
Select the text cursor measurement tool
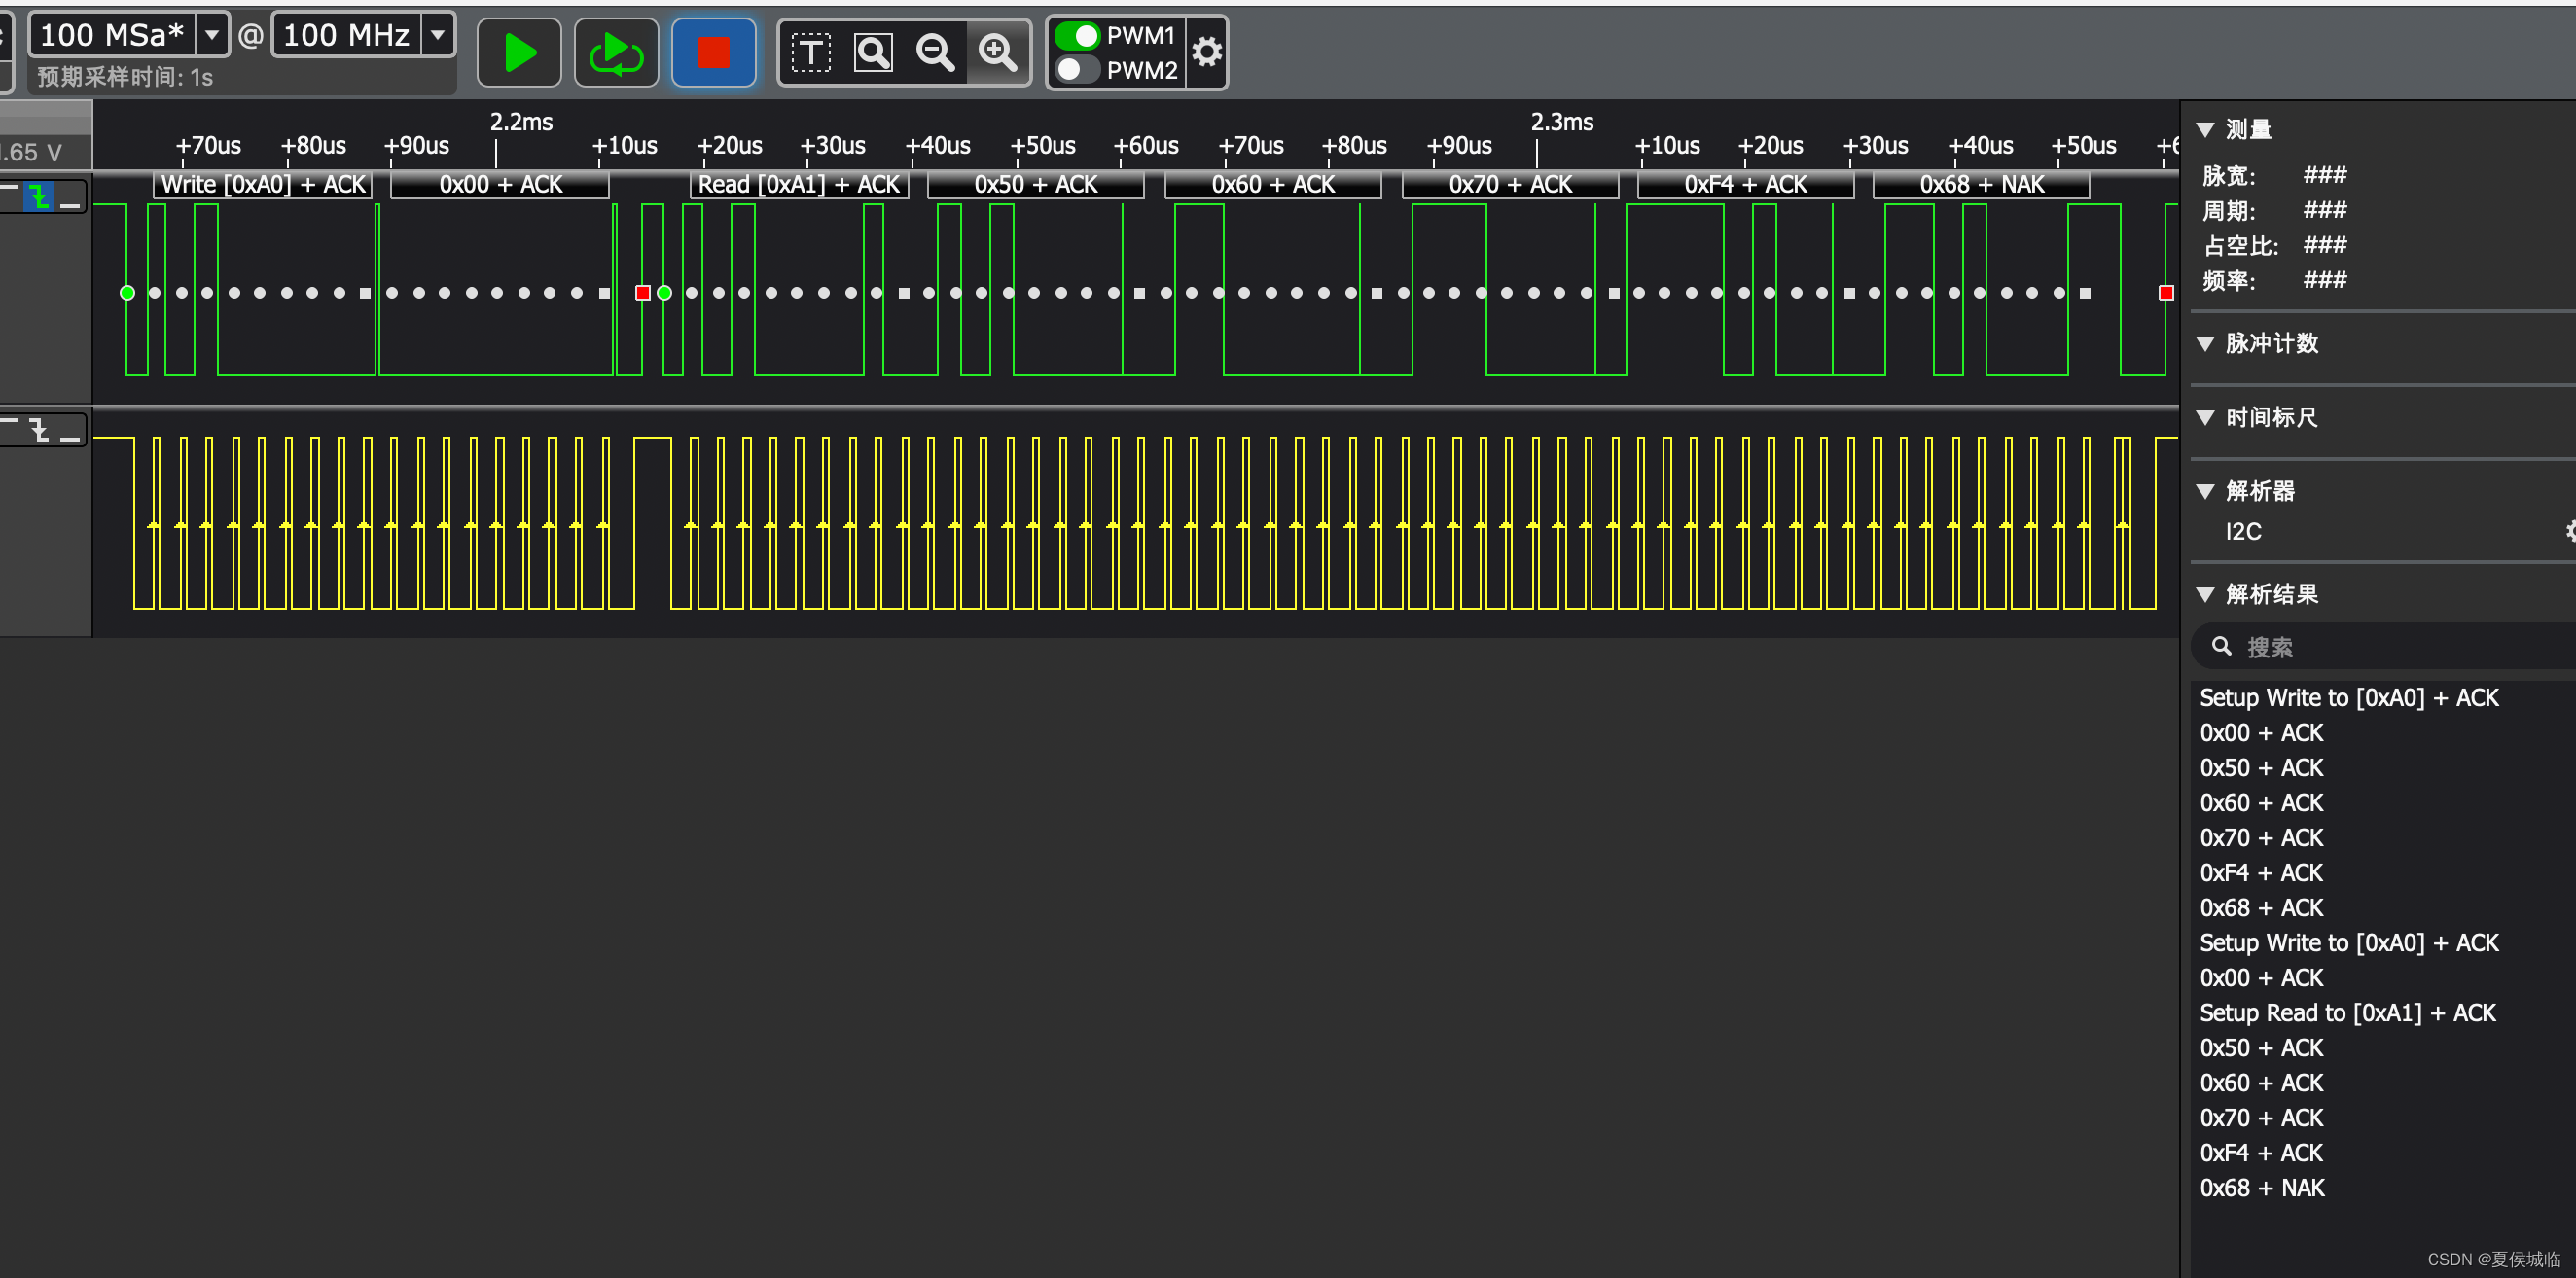pos(811,52)
